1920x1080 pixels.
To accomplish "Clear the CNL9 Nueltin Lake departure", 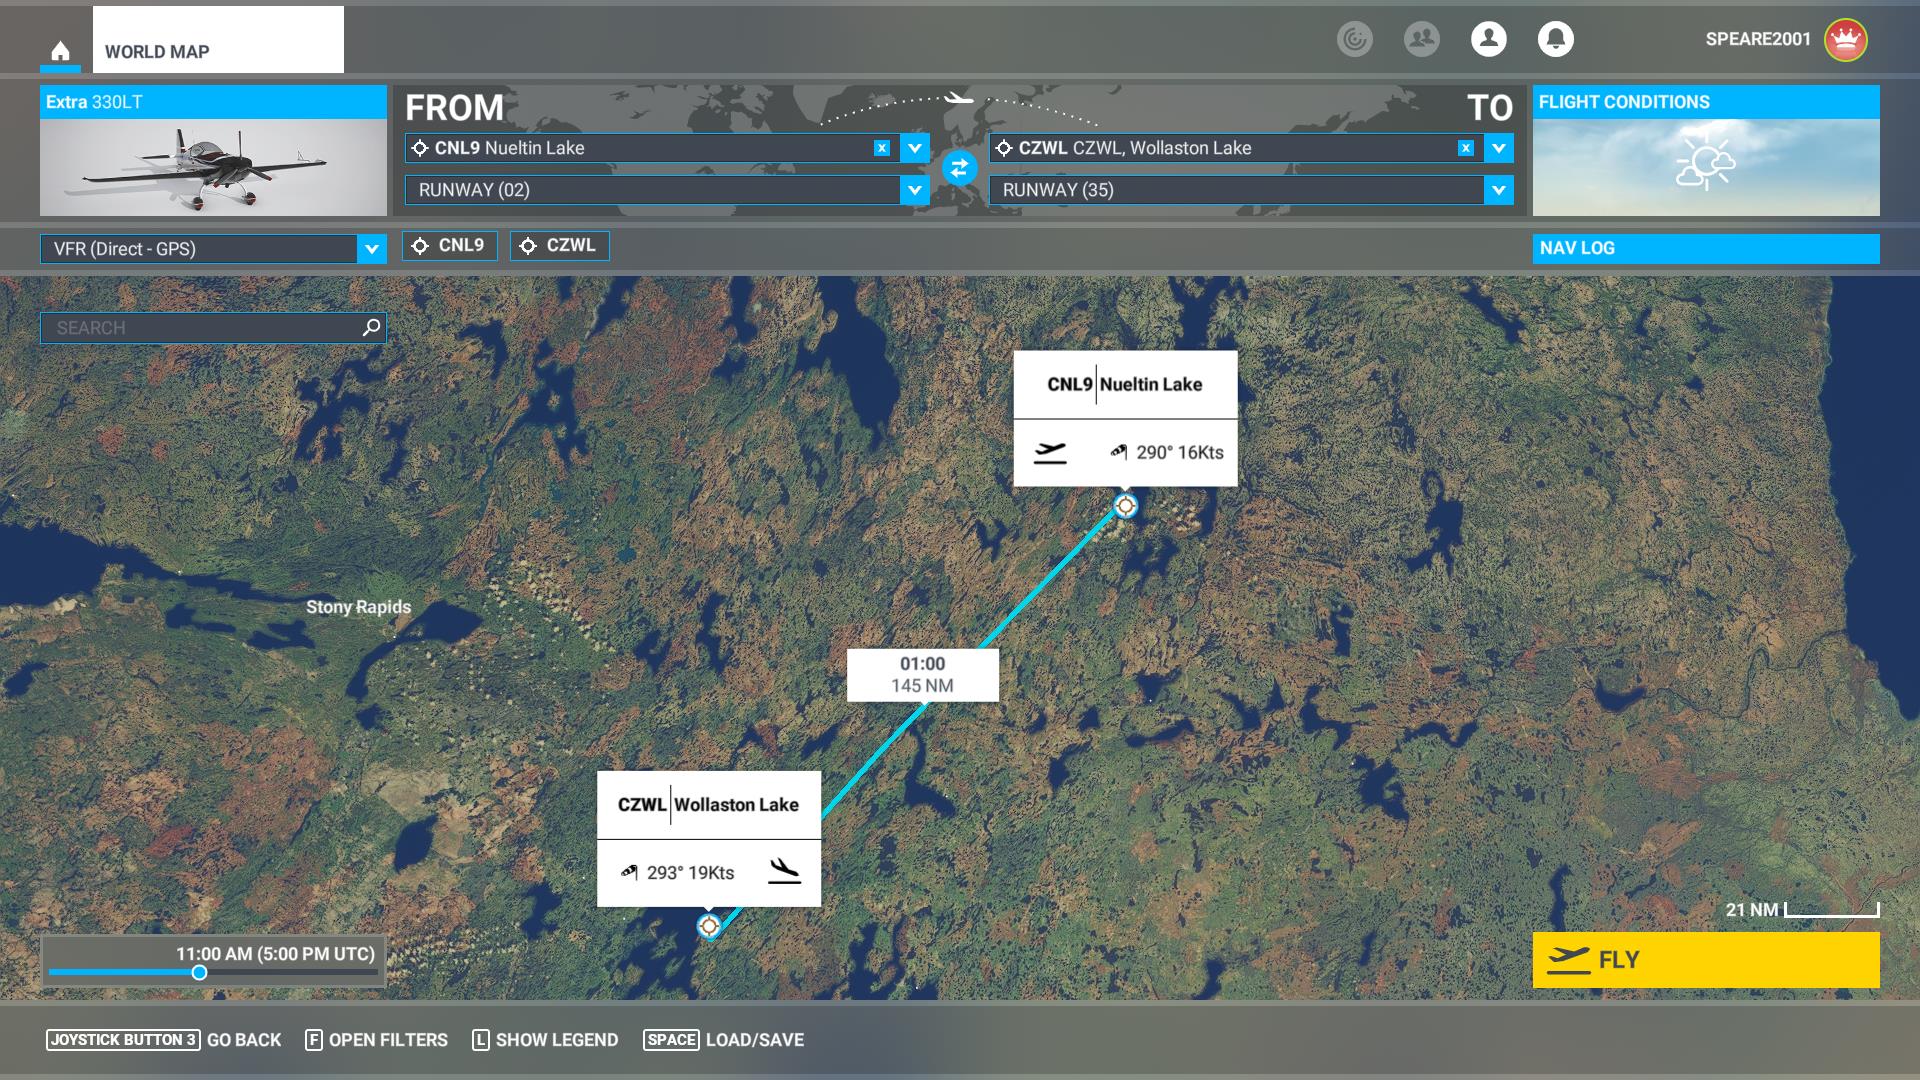I will pyautogui.click(x=882, y=148).
